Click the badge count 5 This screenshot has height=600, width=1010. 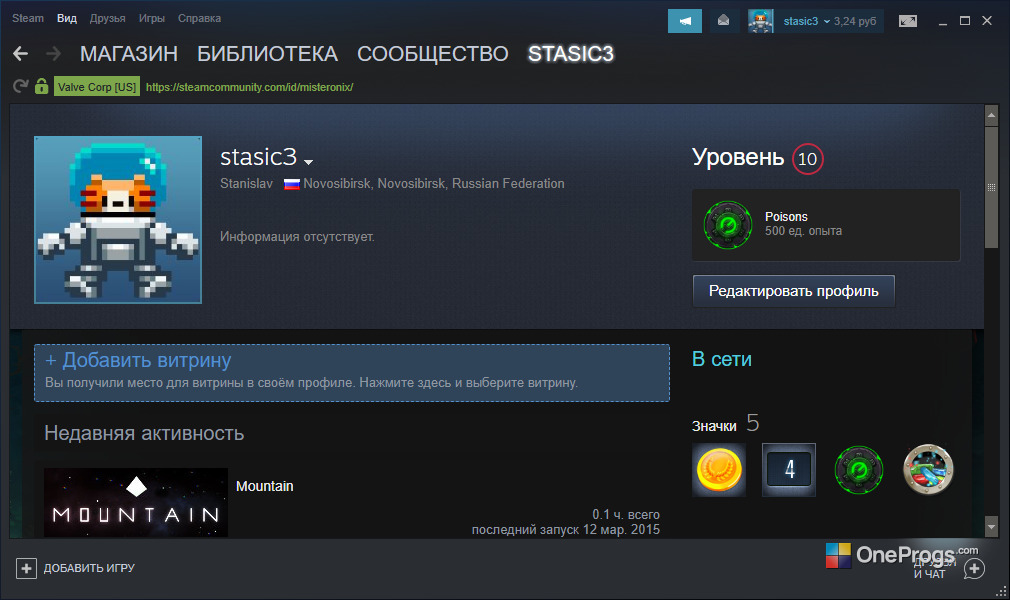coord(753,423)
